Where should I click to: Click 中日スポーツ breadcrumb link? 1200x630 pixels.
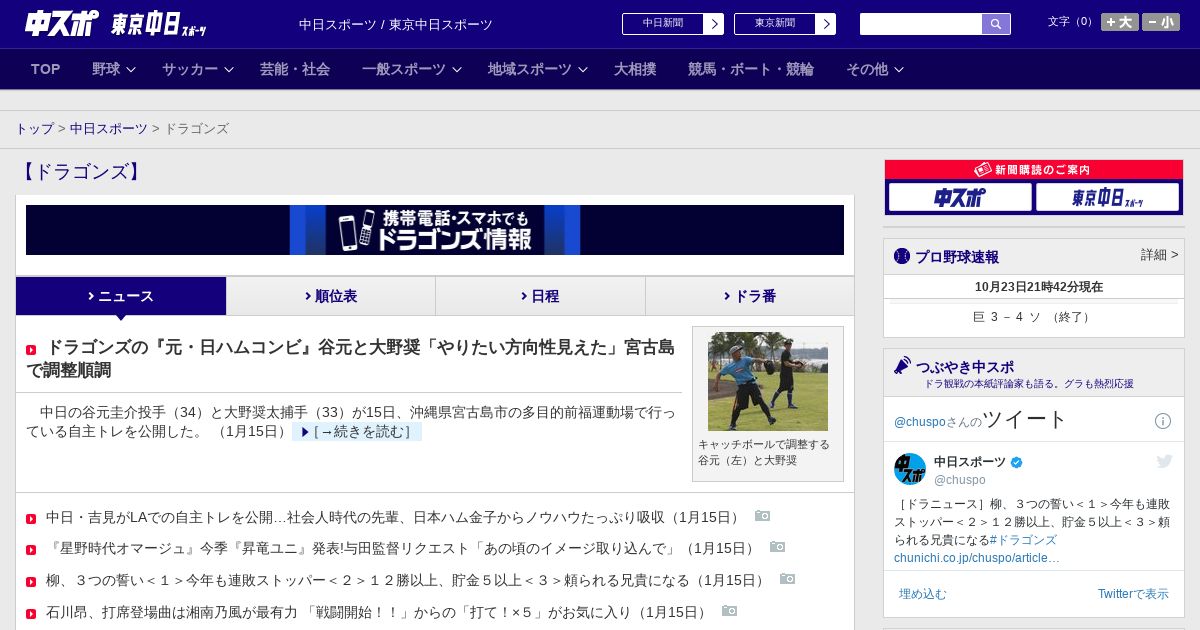(x=109, y=129)
